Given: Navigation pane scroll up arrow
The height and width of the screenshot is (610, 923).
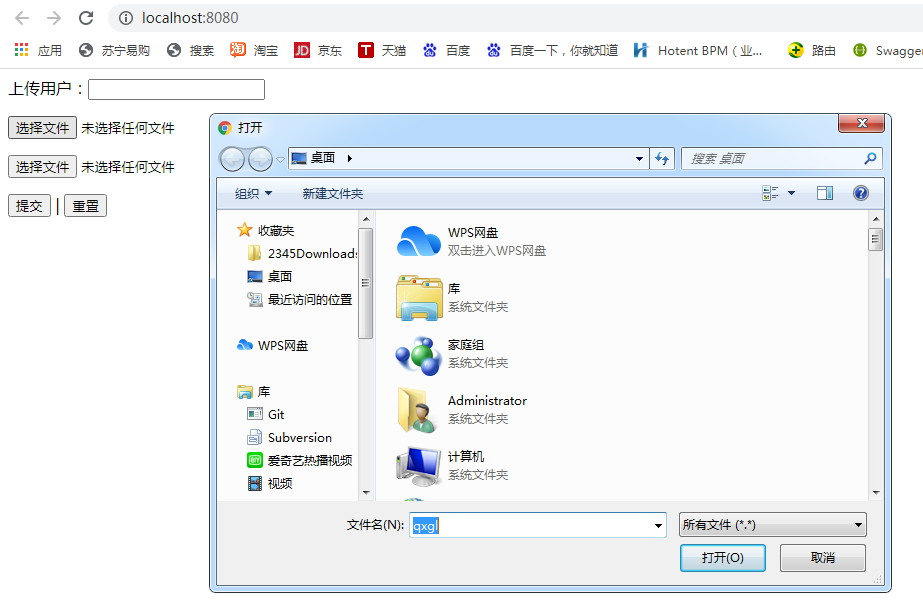Looking at the screenshot, I should coord(366,219).
